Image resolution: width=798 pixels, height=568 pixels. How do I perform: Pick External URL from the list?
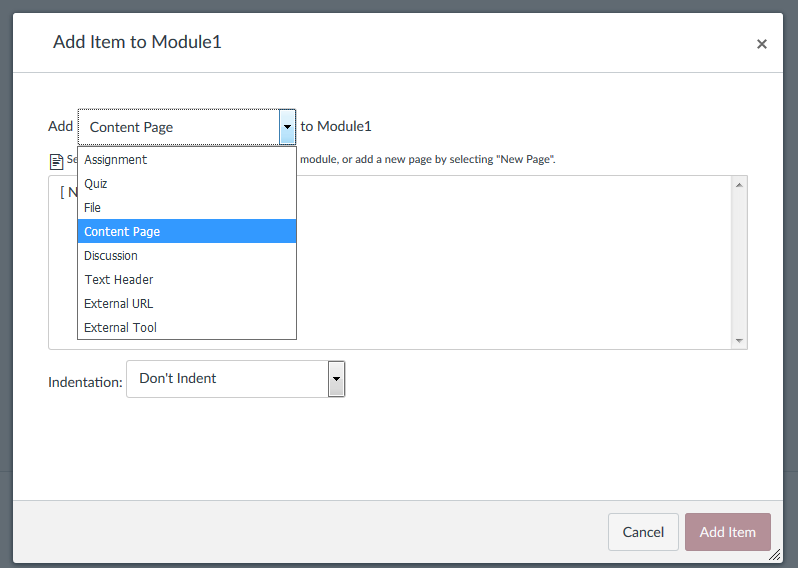(119, 304)
